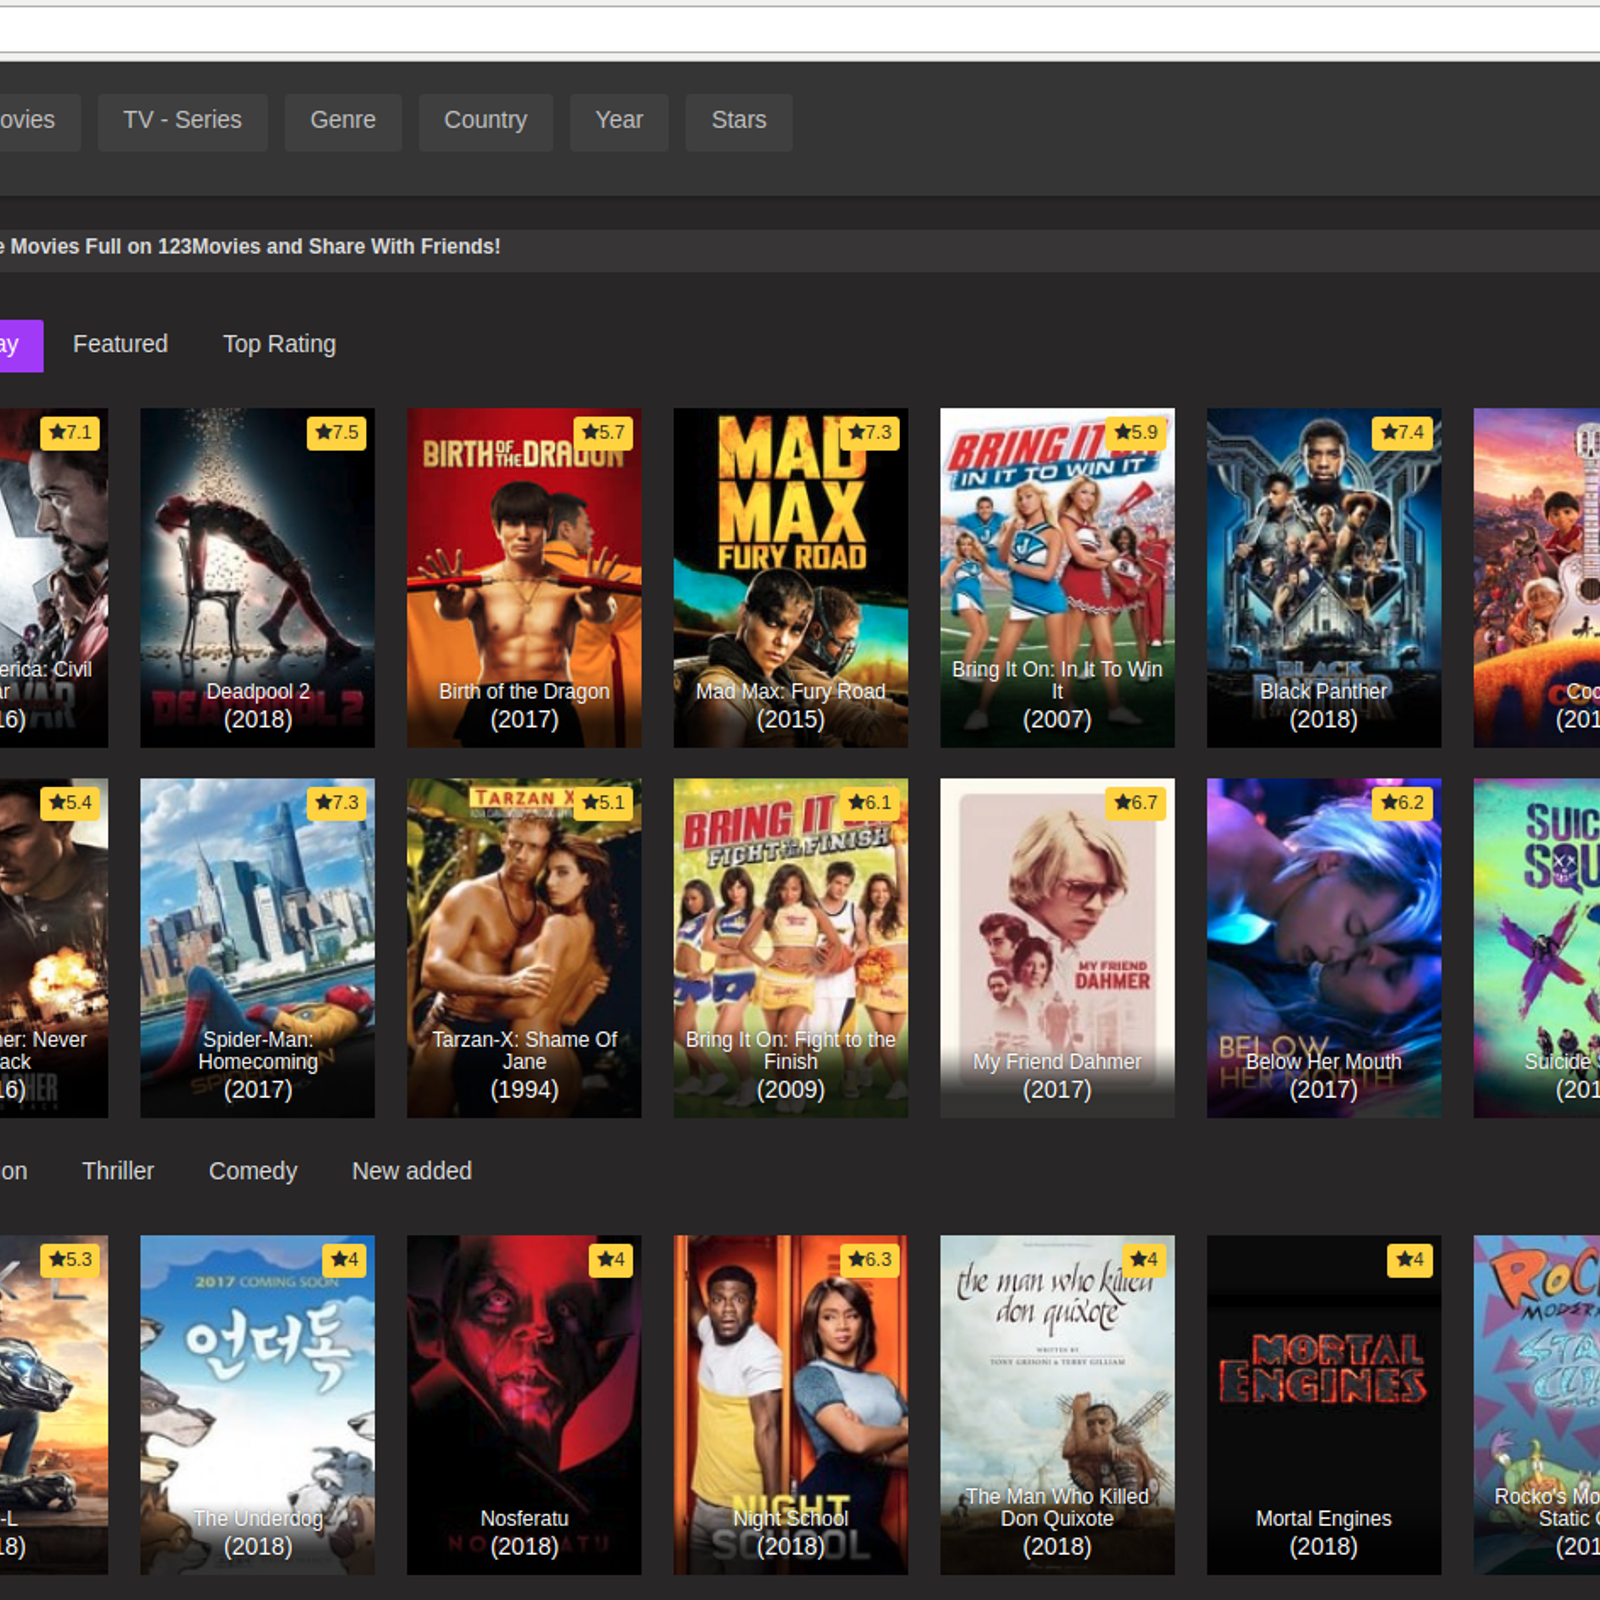Open Tarzan-X: Shame Of Jane poster
Viewport: 1600px width, 1600px height.
pos(524,948)
